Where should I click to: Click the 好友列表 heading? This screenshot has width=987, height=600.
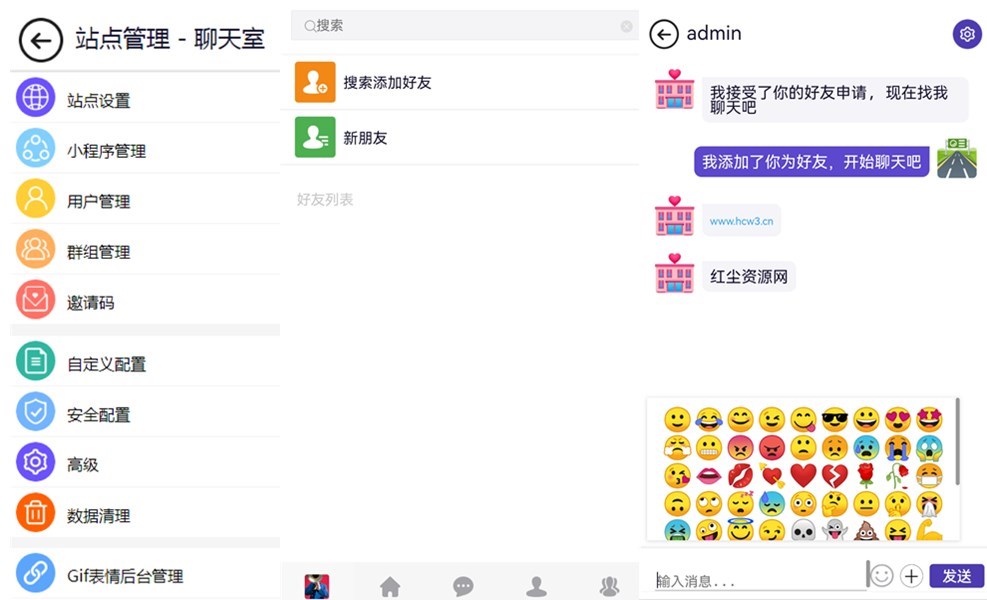point(325,200)
